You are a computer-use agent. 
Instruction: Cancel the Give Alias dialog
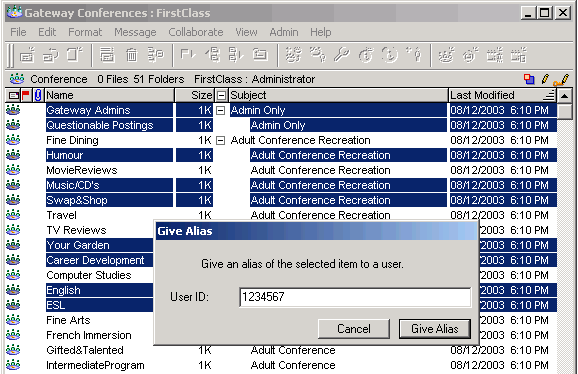tap(354, 329)
